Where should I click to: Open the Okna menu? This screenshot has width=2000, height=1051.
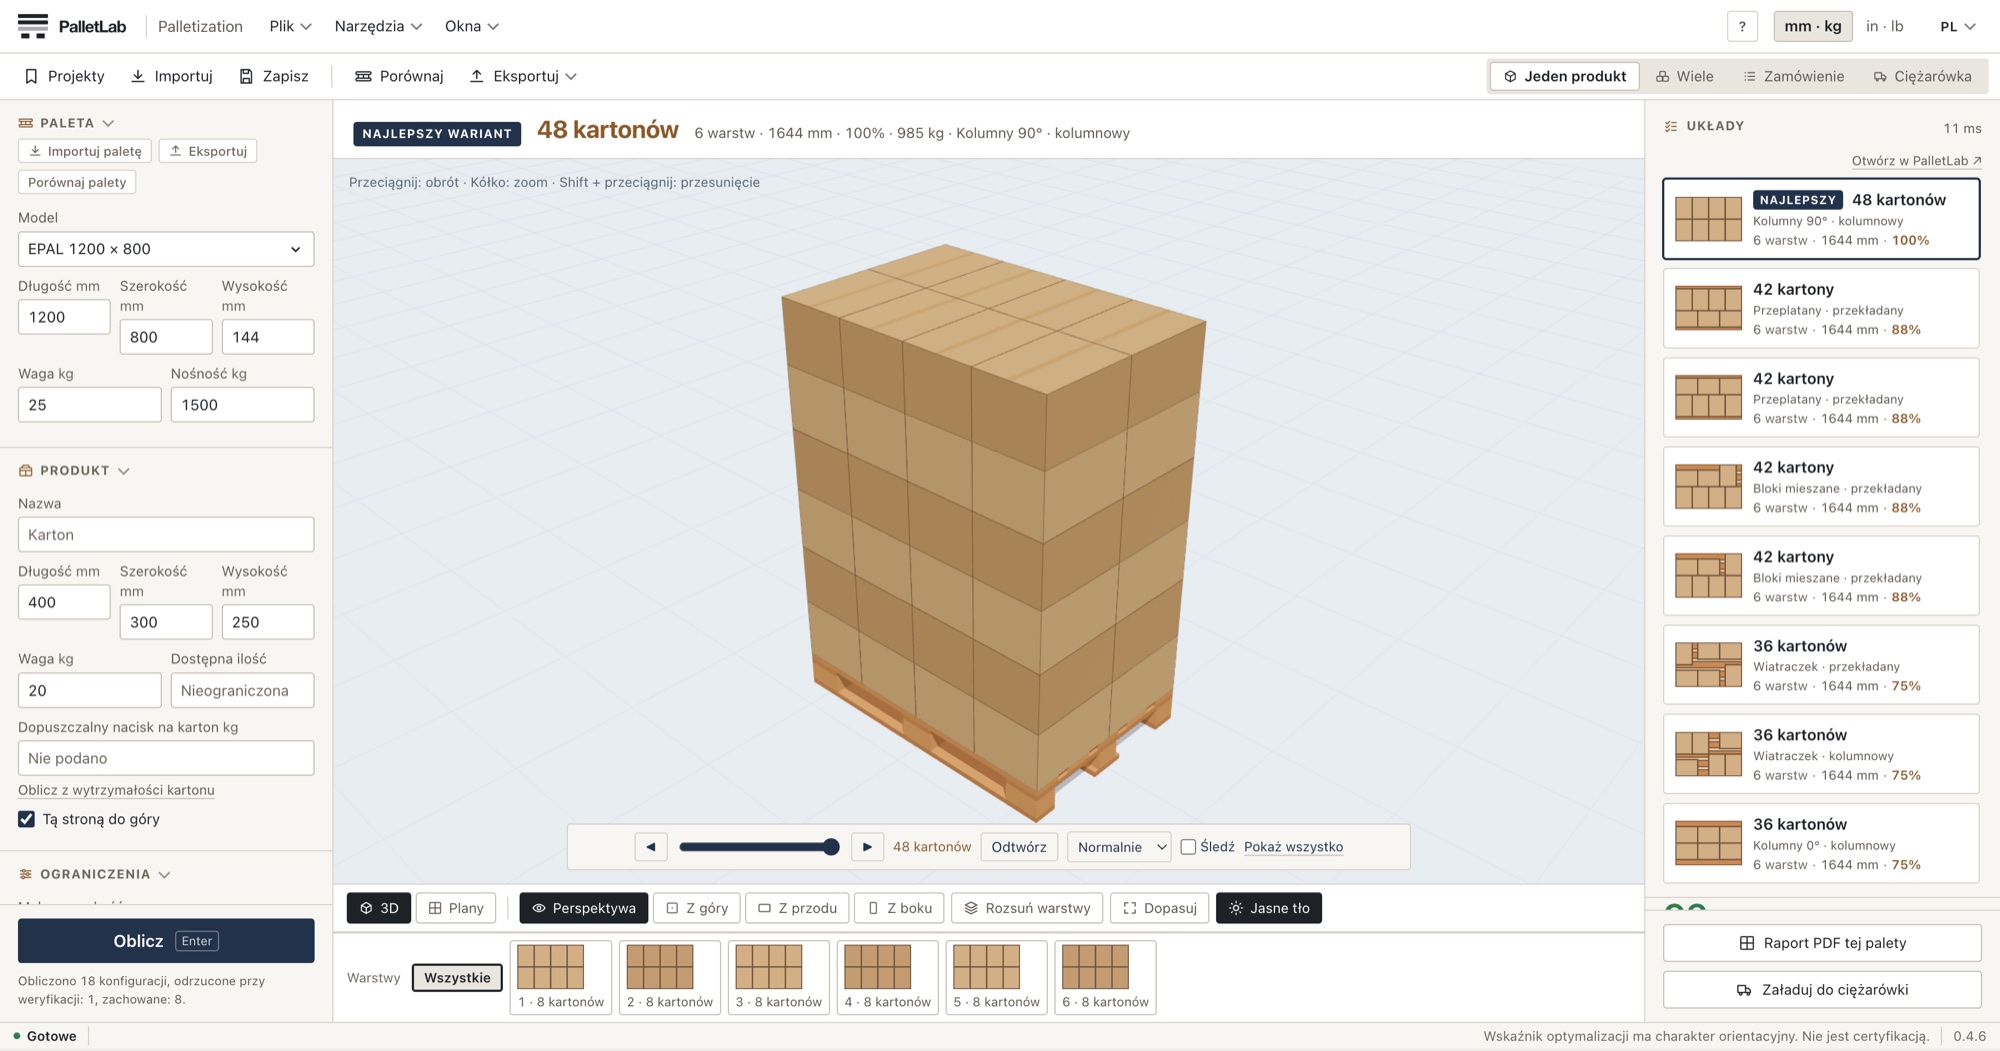click(x=471, y=26)
